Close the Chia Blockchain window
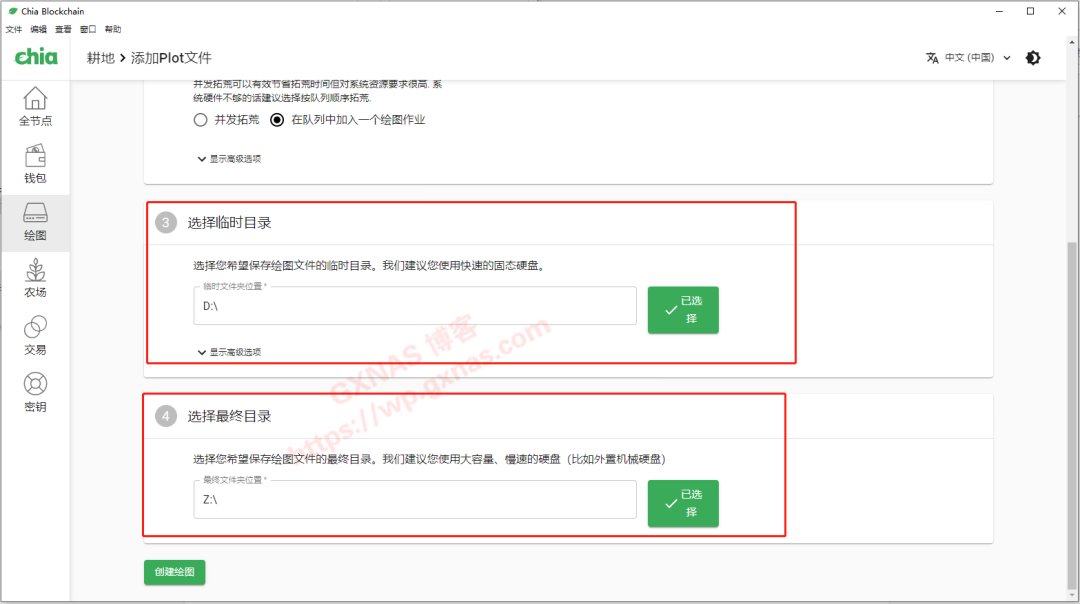The height and width of the screenshot is (604, 1080). (x=1062, y=11)
